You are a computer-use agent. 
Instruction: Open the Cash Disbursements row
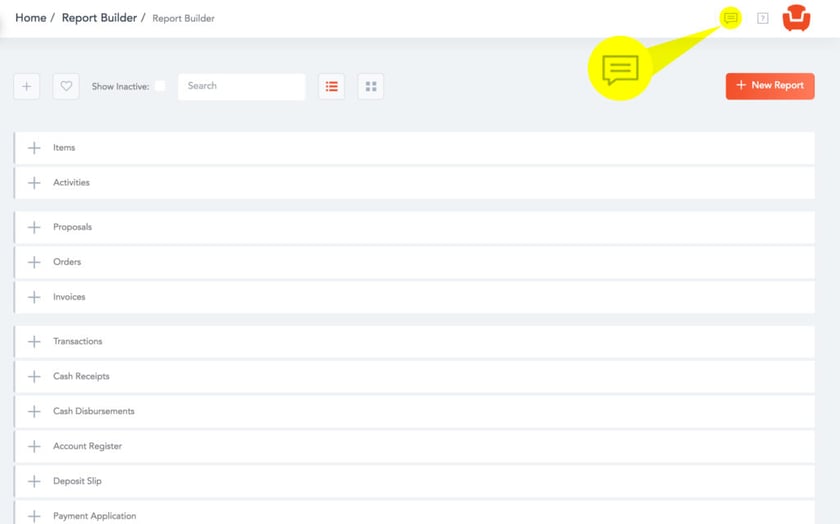click(x=94, y=411)
